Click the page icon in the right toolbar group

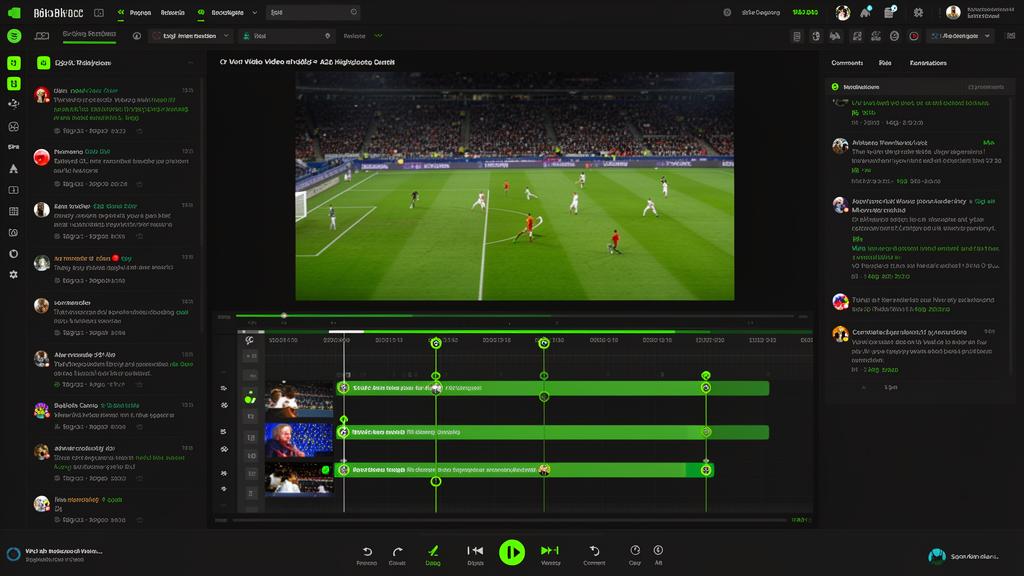[x=797, y=36]
